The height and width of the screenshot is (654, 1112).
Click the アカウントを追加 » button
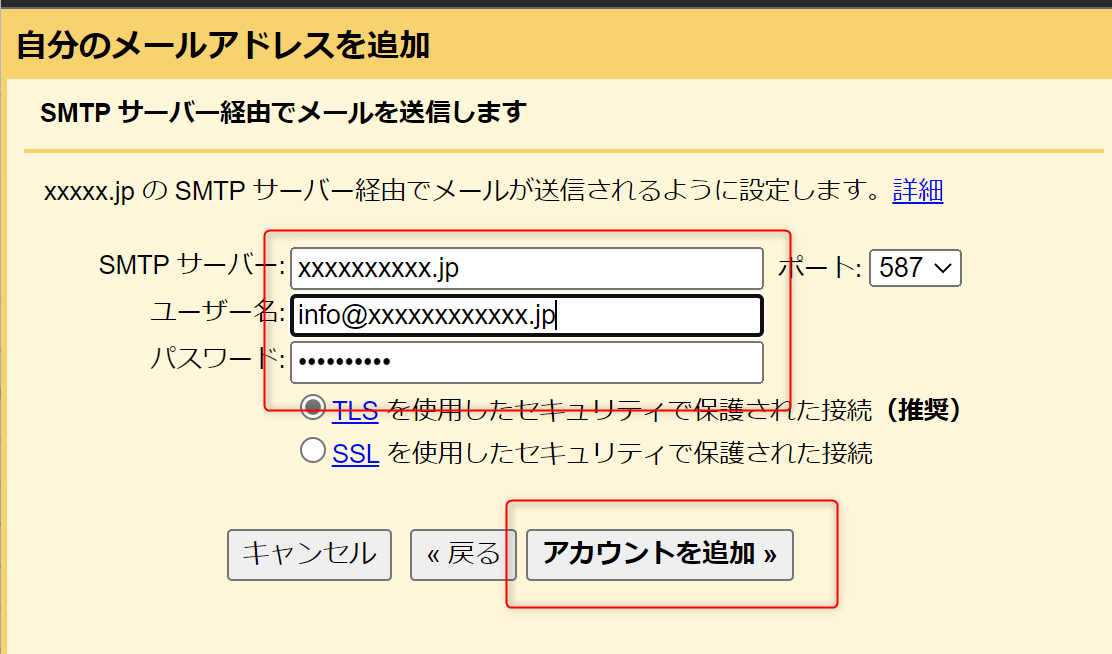pyautogui.click(x=660, y=555)
